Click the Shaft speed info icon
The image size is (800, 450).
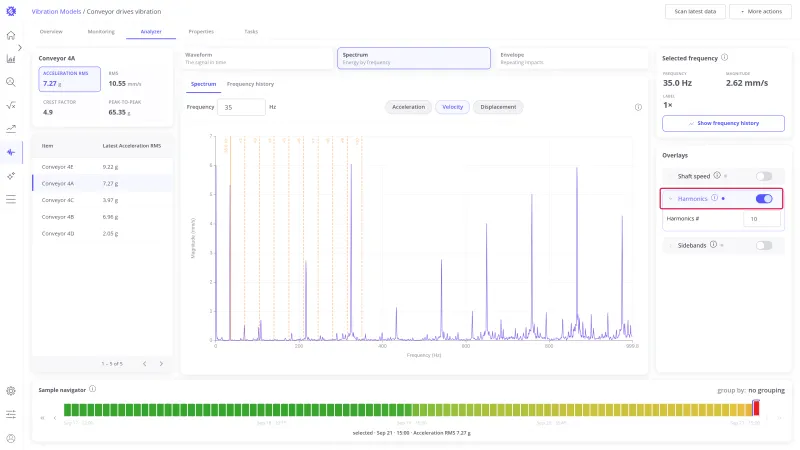pyautogui.click(x=717, y=176)
